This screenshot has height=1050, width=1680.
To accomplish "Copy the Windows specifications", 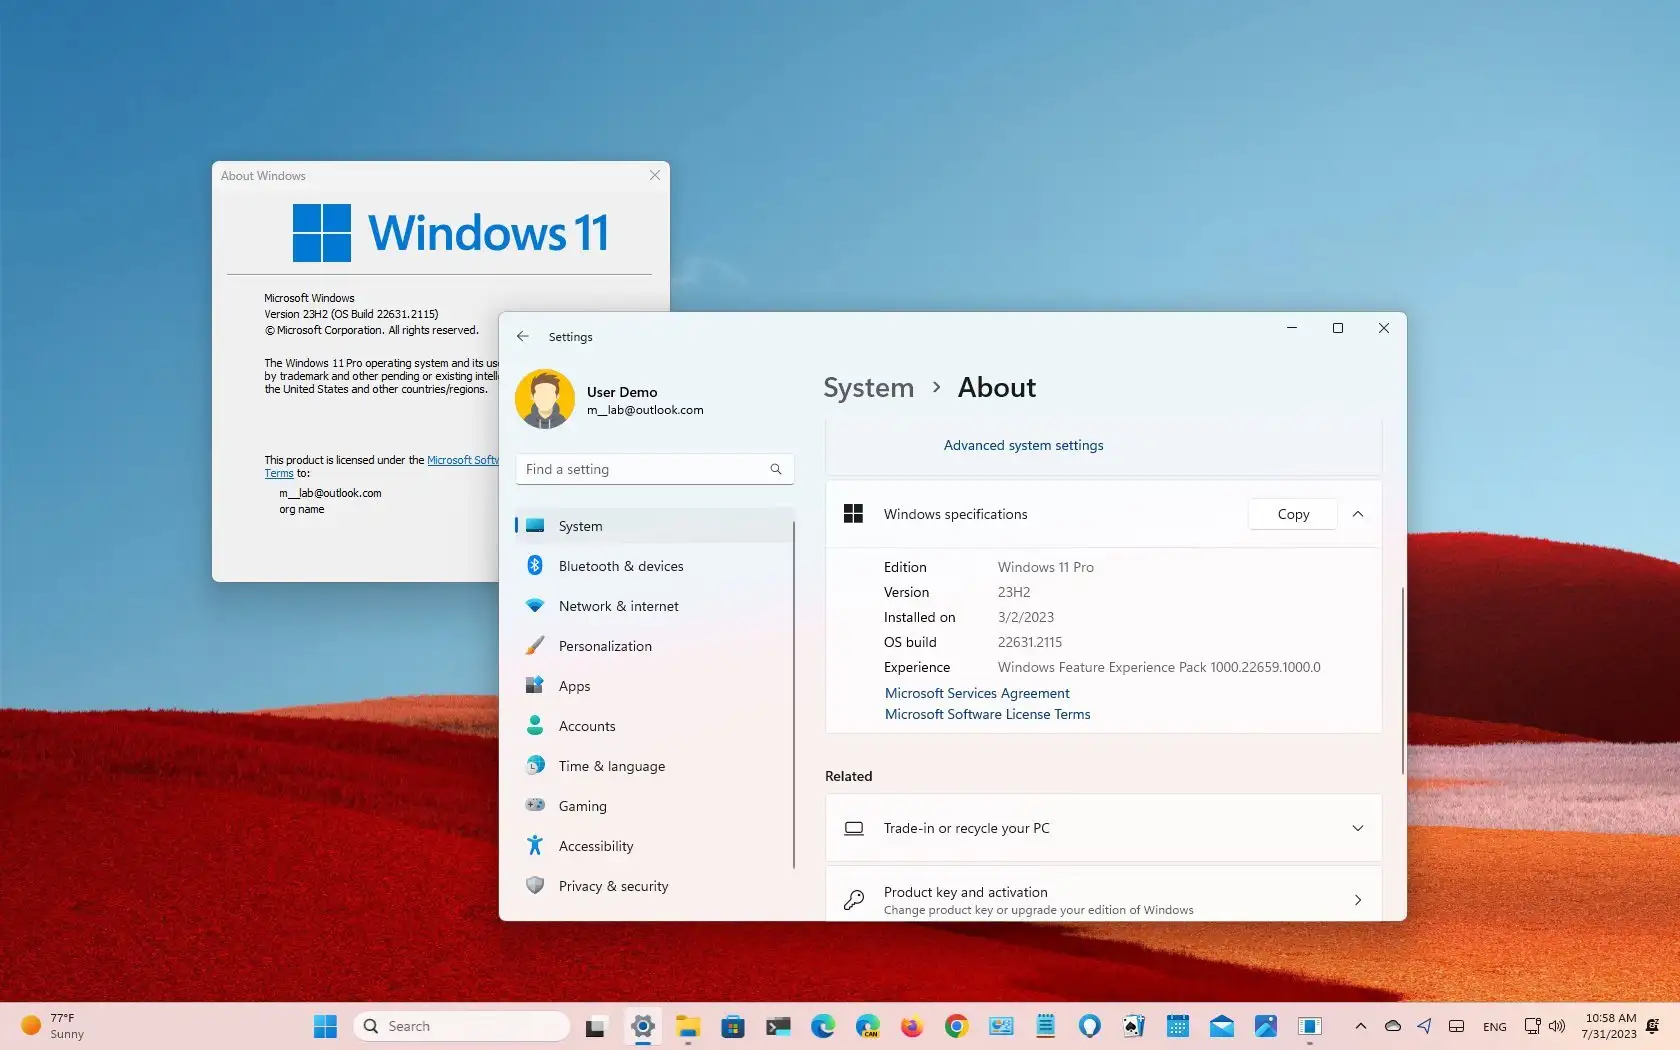I will [1293, 514].
